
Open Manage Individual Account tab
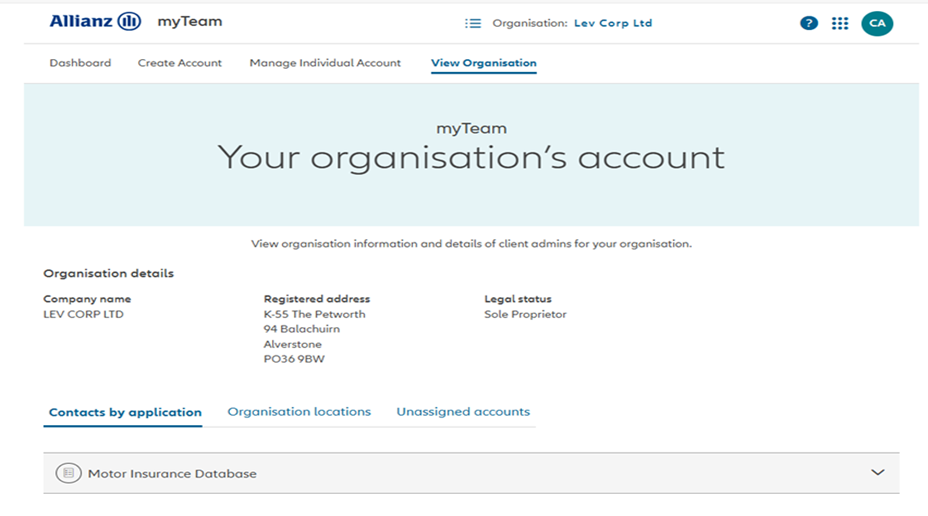tap(325, 63)
